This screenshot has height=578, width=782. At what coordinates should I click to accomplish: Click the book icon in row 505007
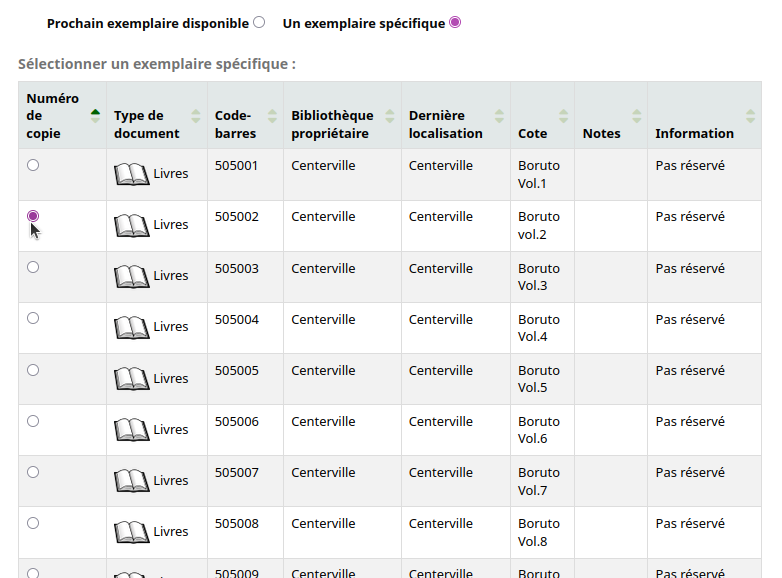click(x=132, y=481)
